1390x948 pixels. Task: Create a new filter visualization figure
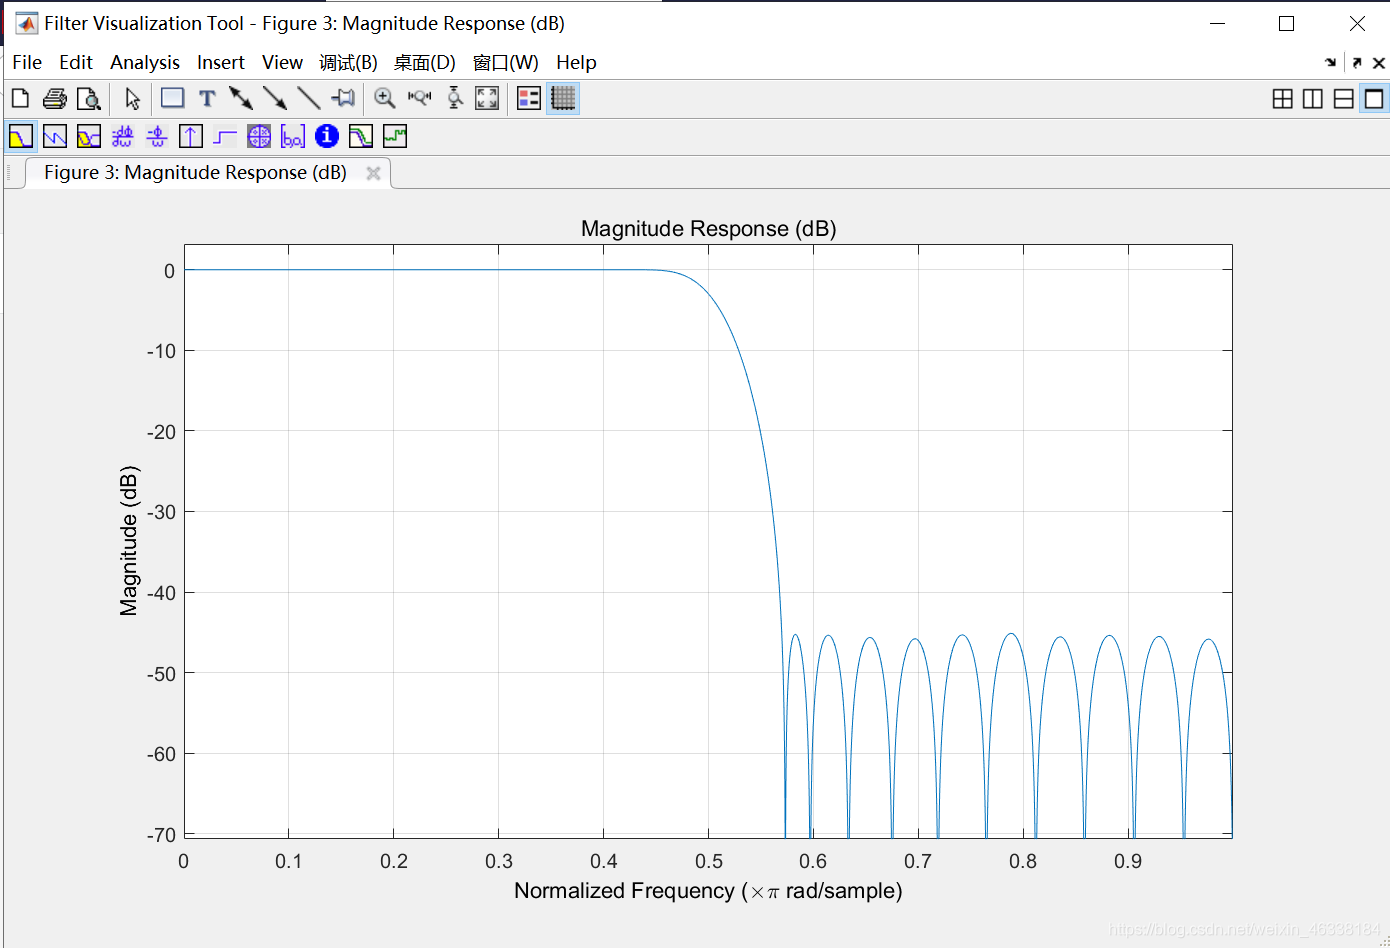[x=20, y=98]
